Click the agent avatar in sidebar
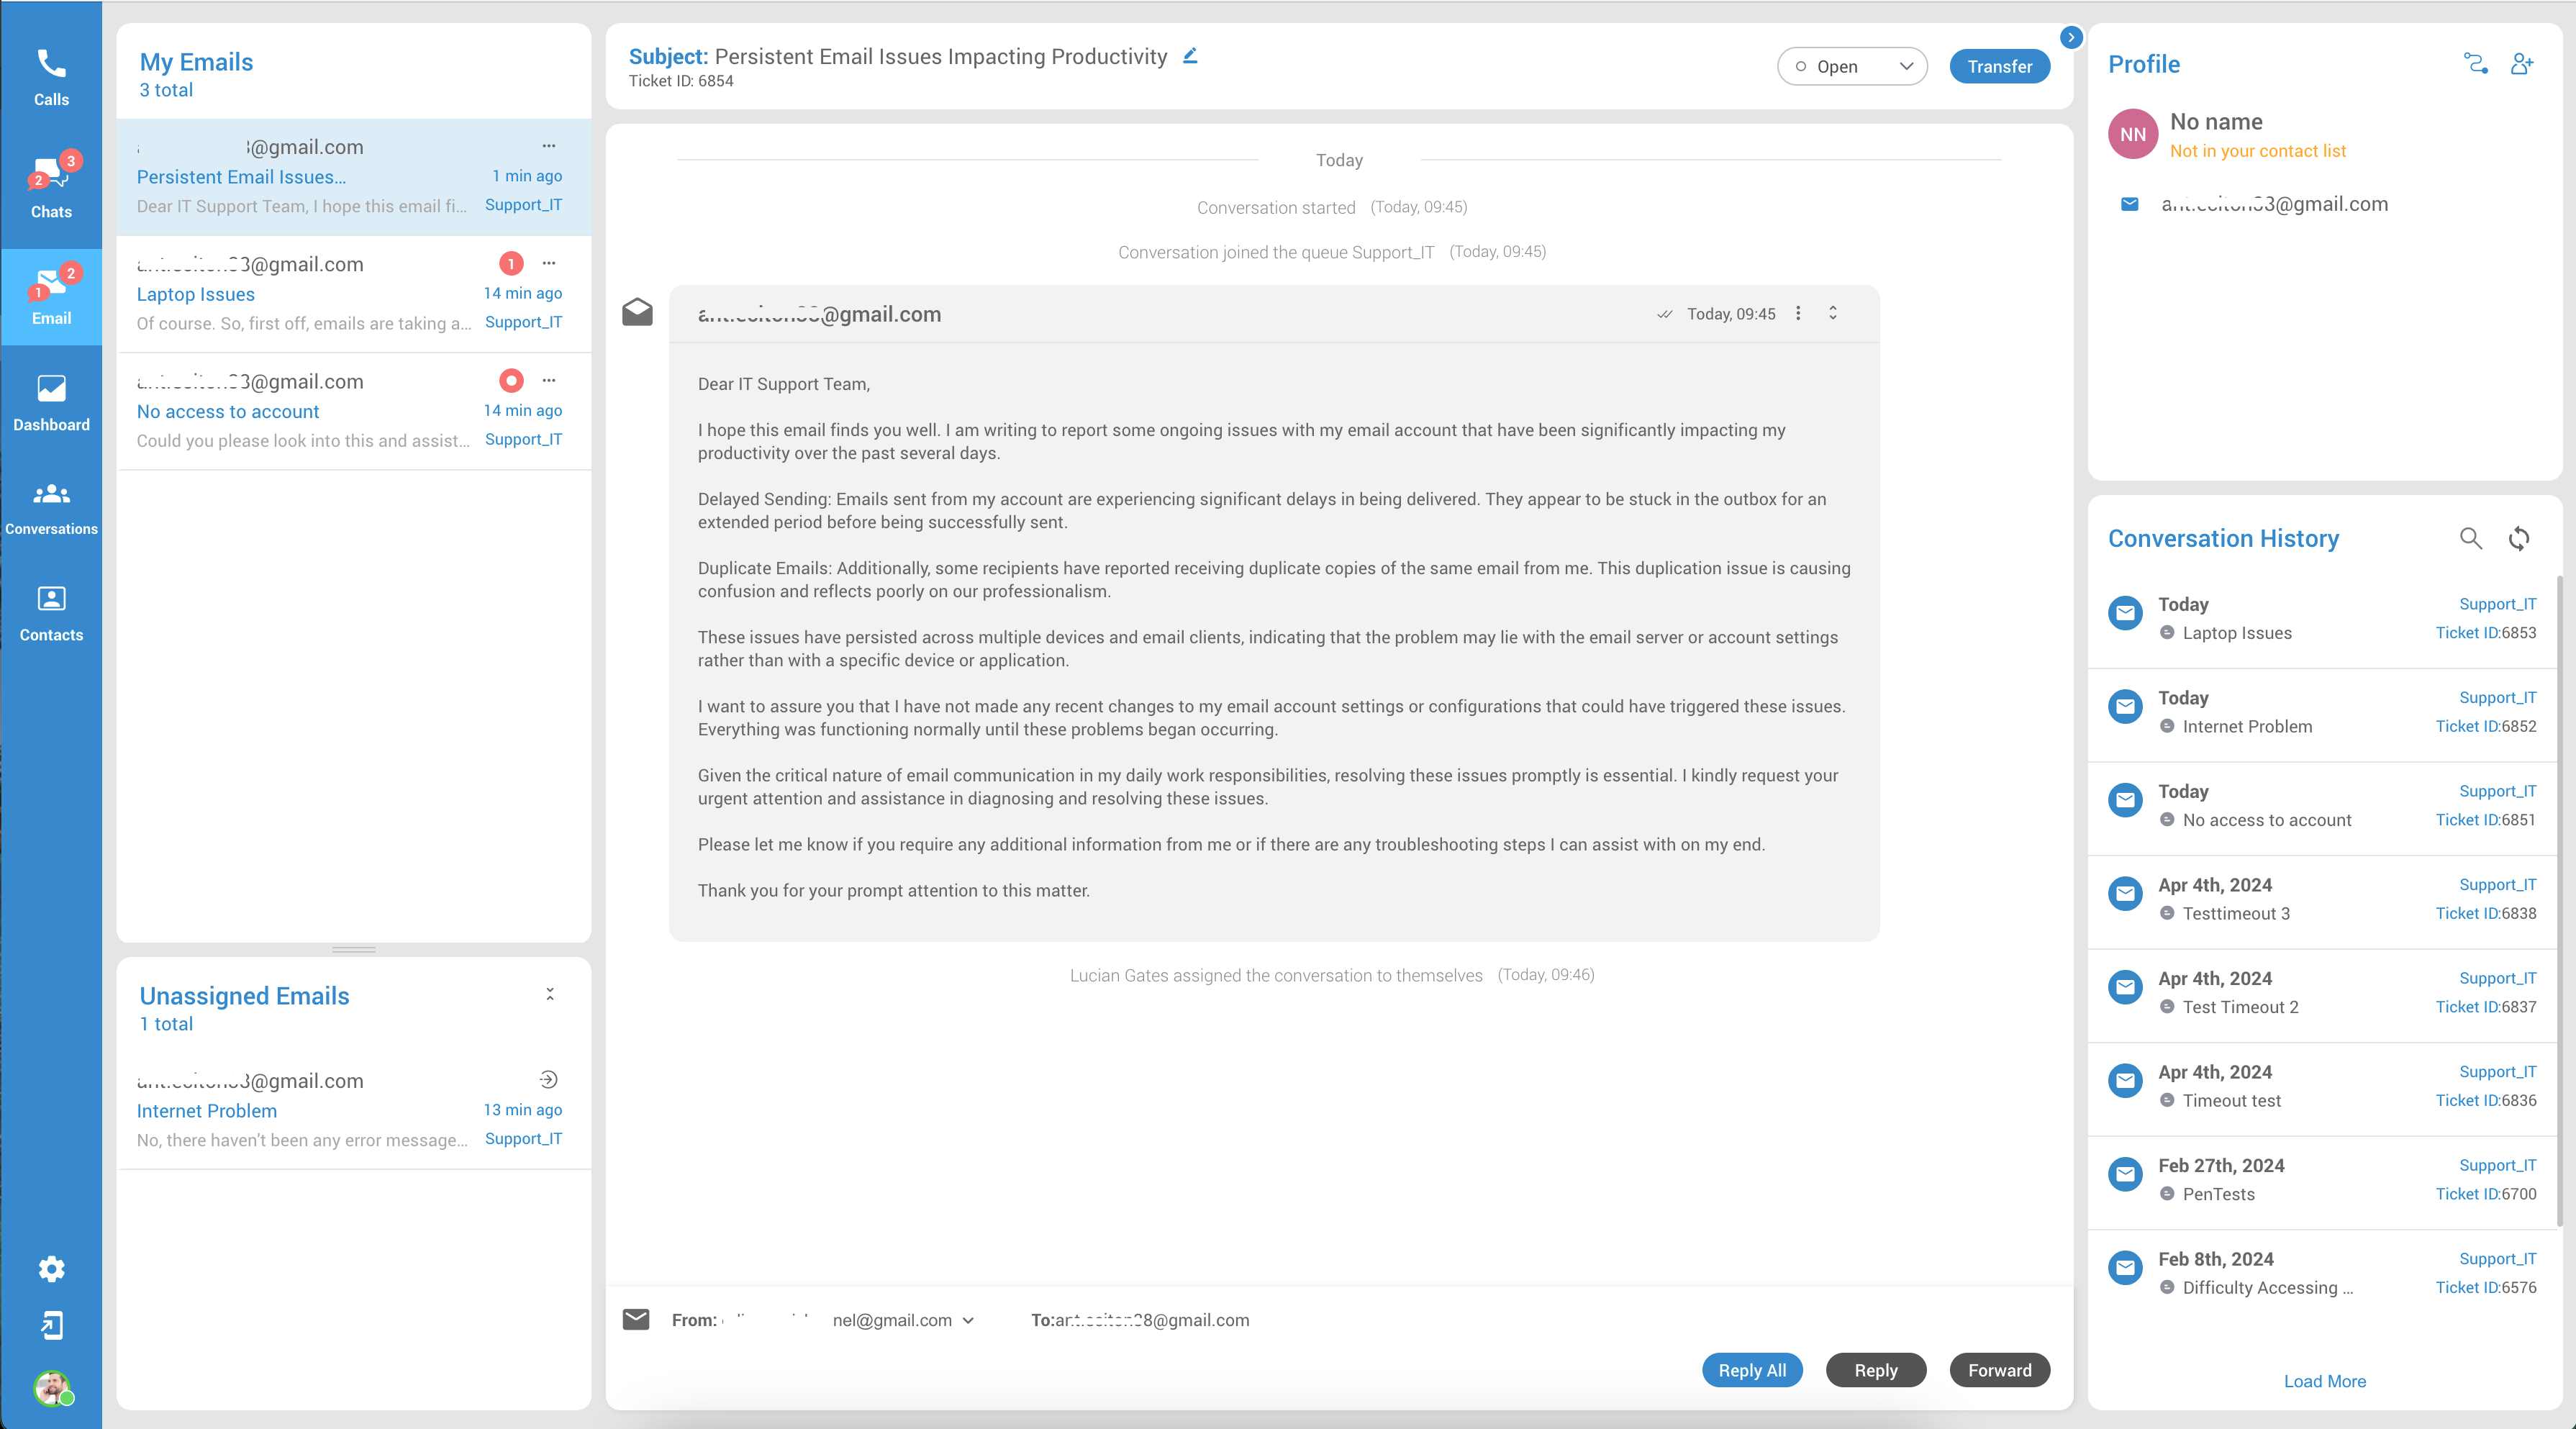 [x=52, y=1389]
